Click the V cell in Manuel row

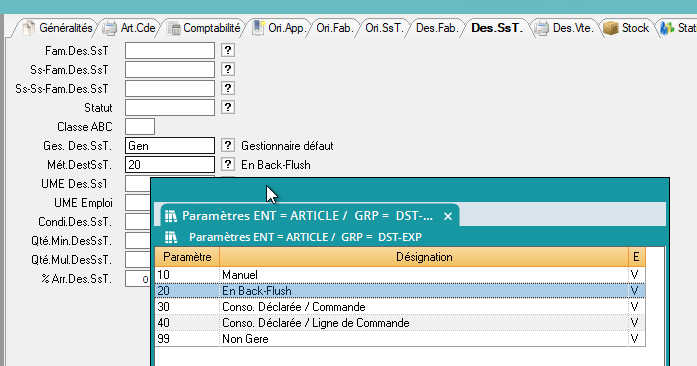coord(637,275)
